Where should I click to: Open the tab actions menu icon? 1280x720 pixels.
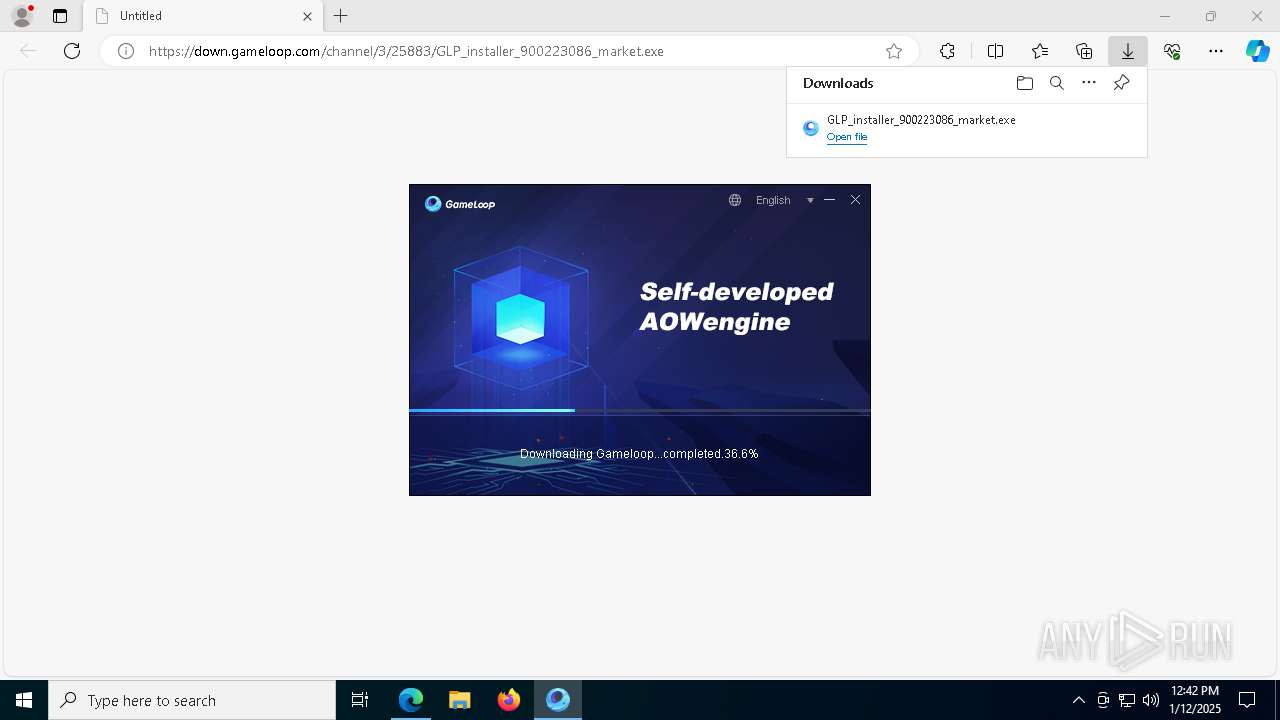60,16
